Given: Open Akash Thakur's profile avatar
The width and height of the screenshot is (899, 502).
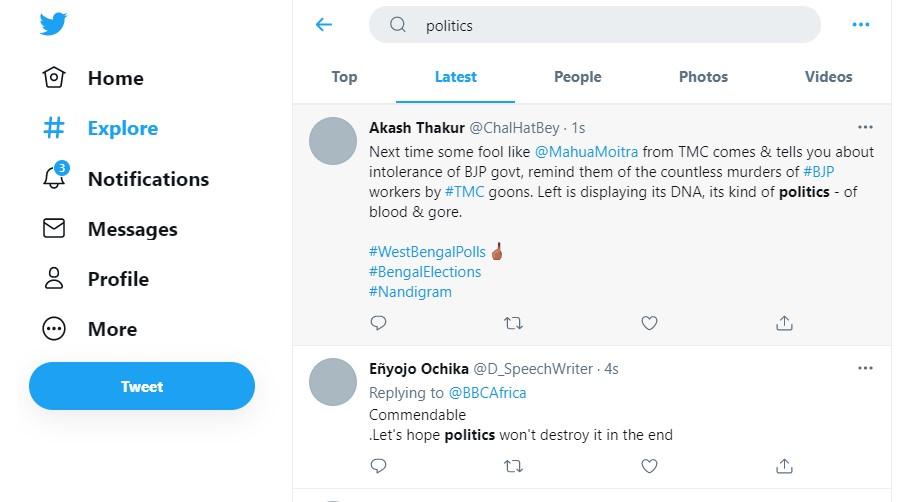Looking at the screenshot, I should coord(333,141).
